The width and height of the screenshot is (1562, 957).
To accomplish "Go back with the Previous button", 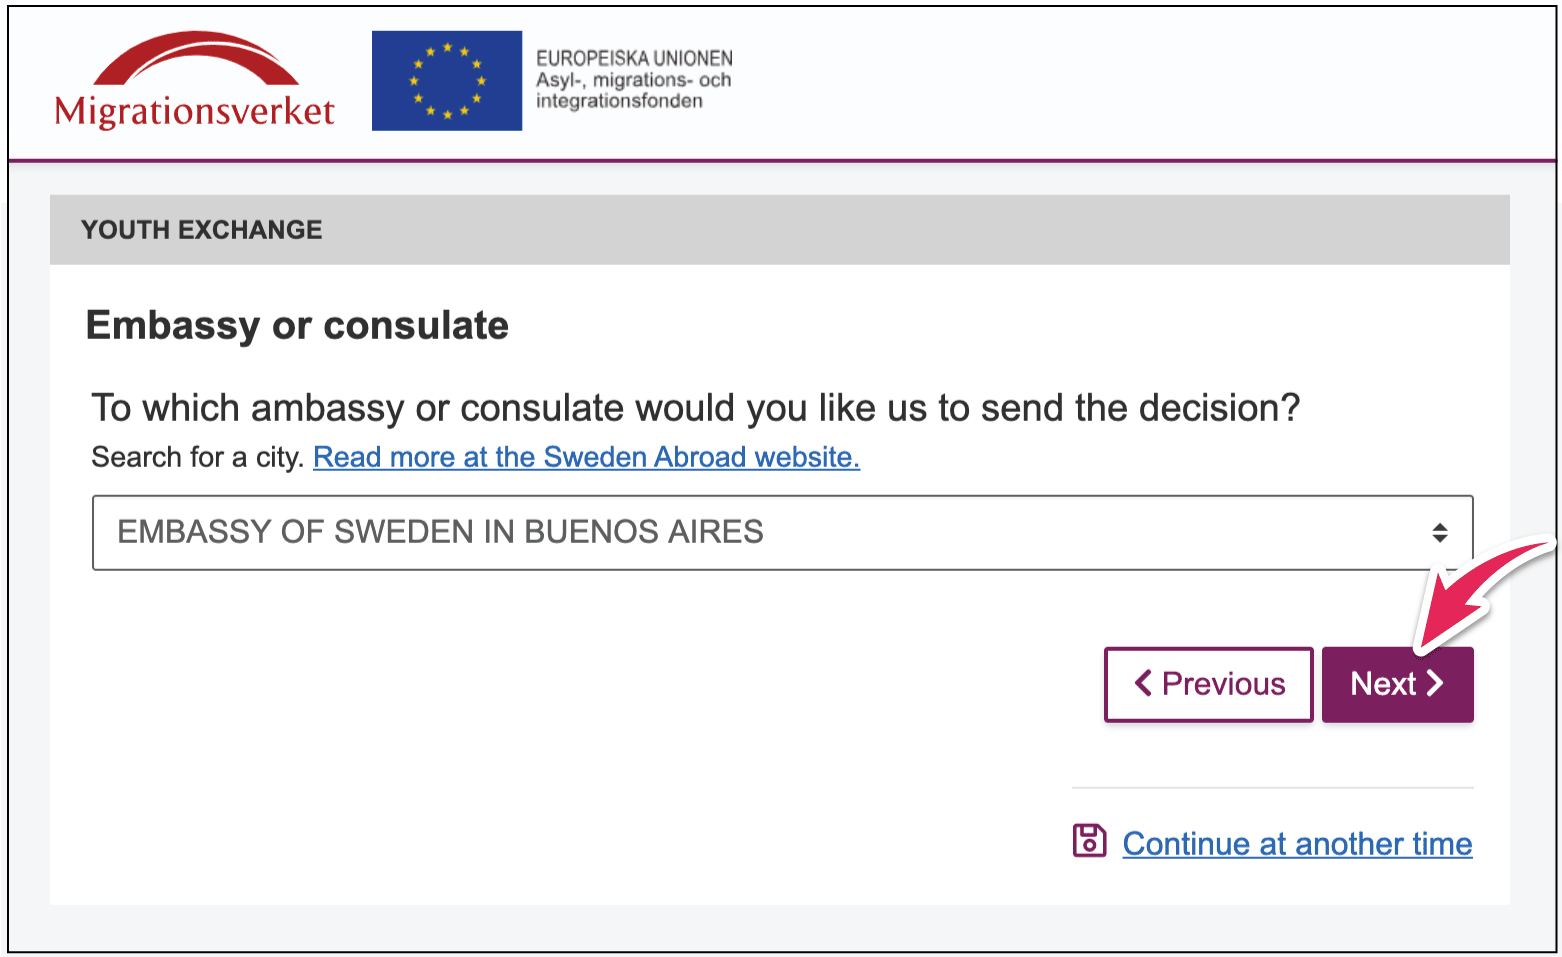I will 1208,684.
